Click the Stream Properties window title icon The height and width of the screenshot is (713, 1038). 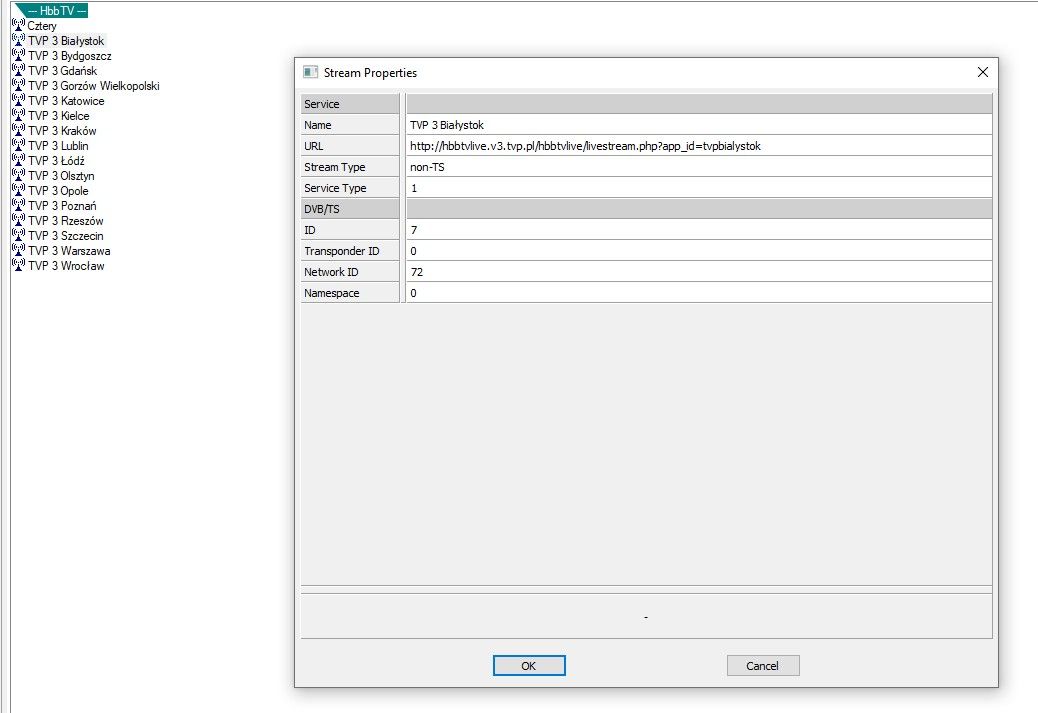310,72
